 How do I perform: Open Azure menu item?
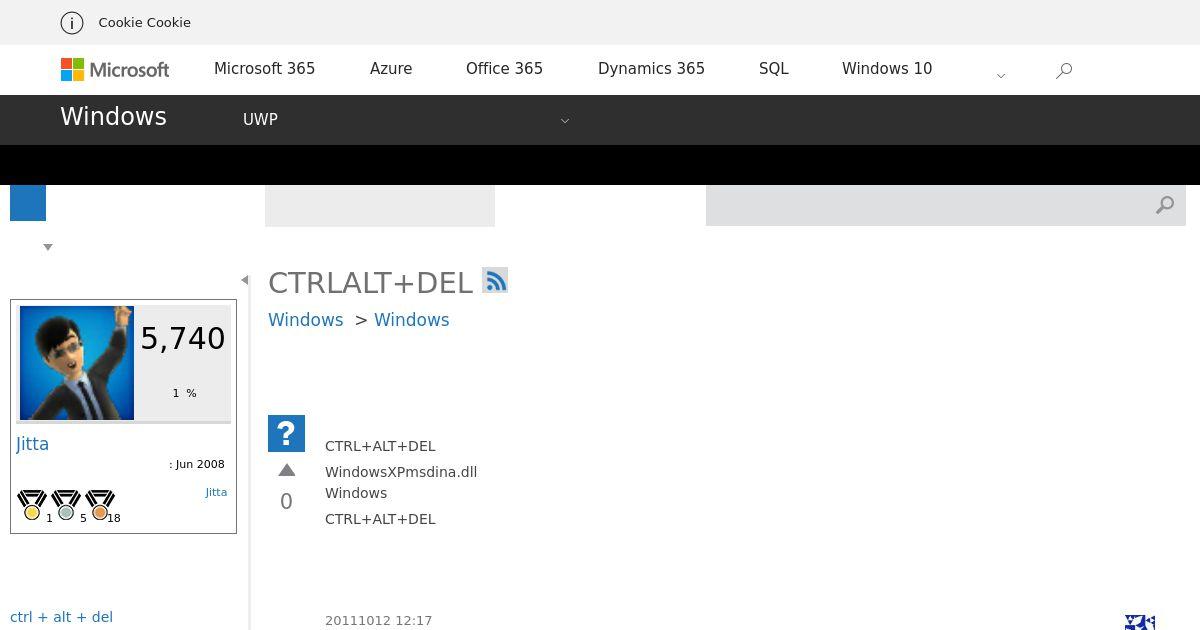click(x=391, y=69)
